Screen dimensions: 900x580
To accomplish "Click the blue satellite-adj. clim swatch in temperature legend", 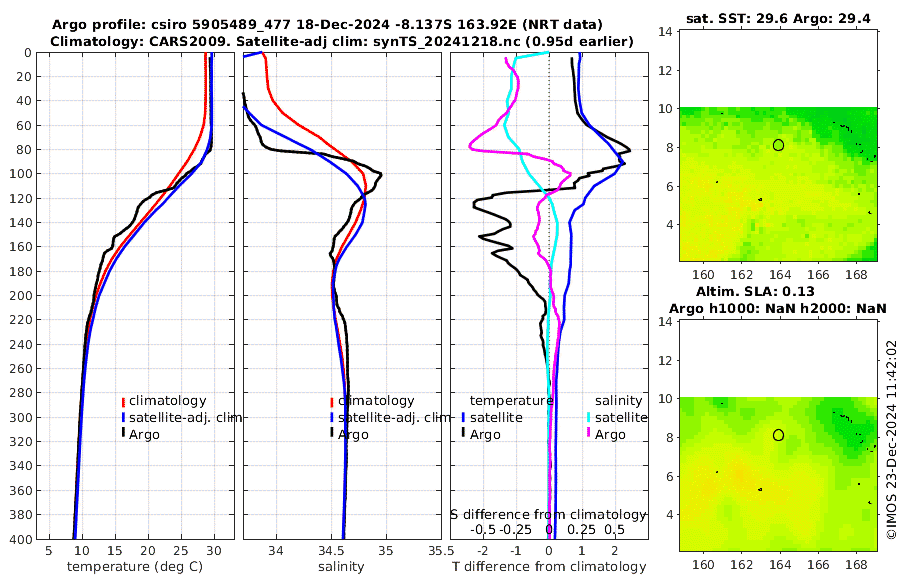I will point(123,418).
